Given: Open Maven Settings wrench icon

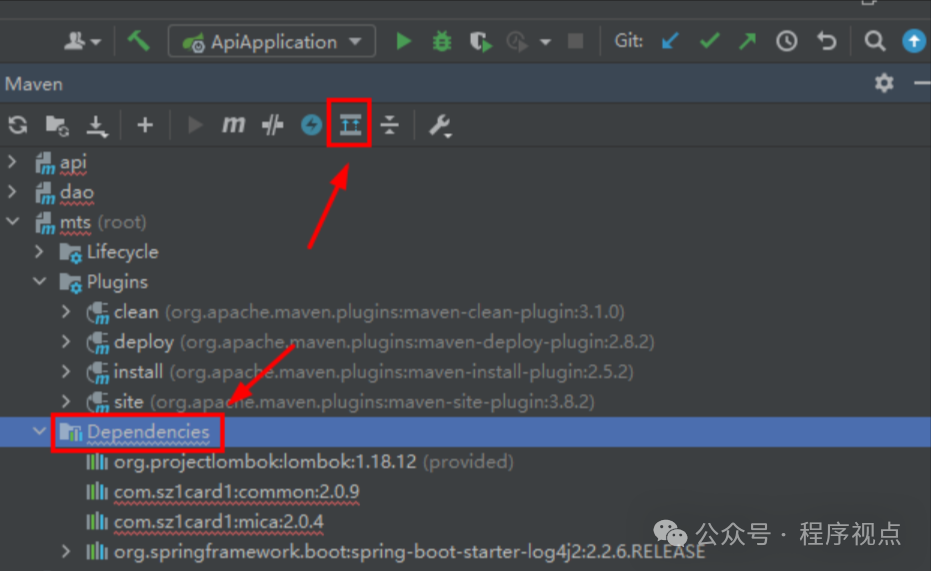Looking at the screenshot, I should (440, 125).
